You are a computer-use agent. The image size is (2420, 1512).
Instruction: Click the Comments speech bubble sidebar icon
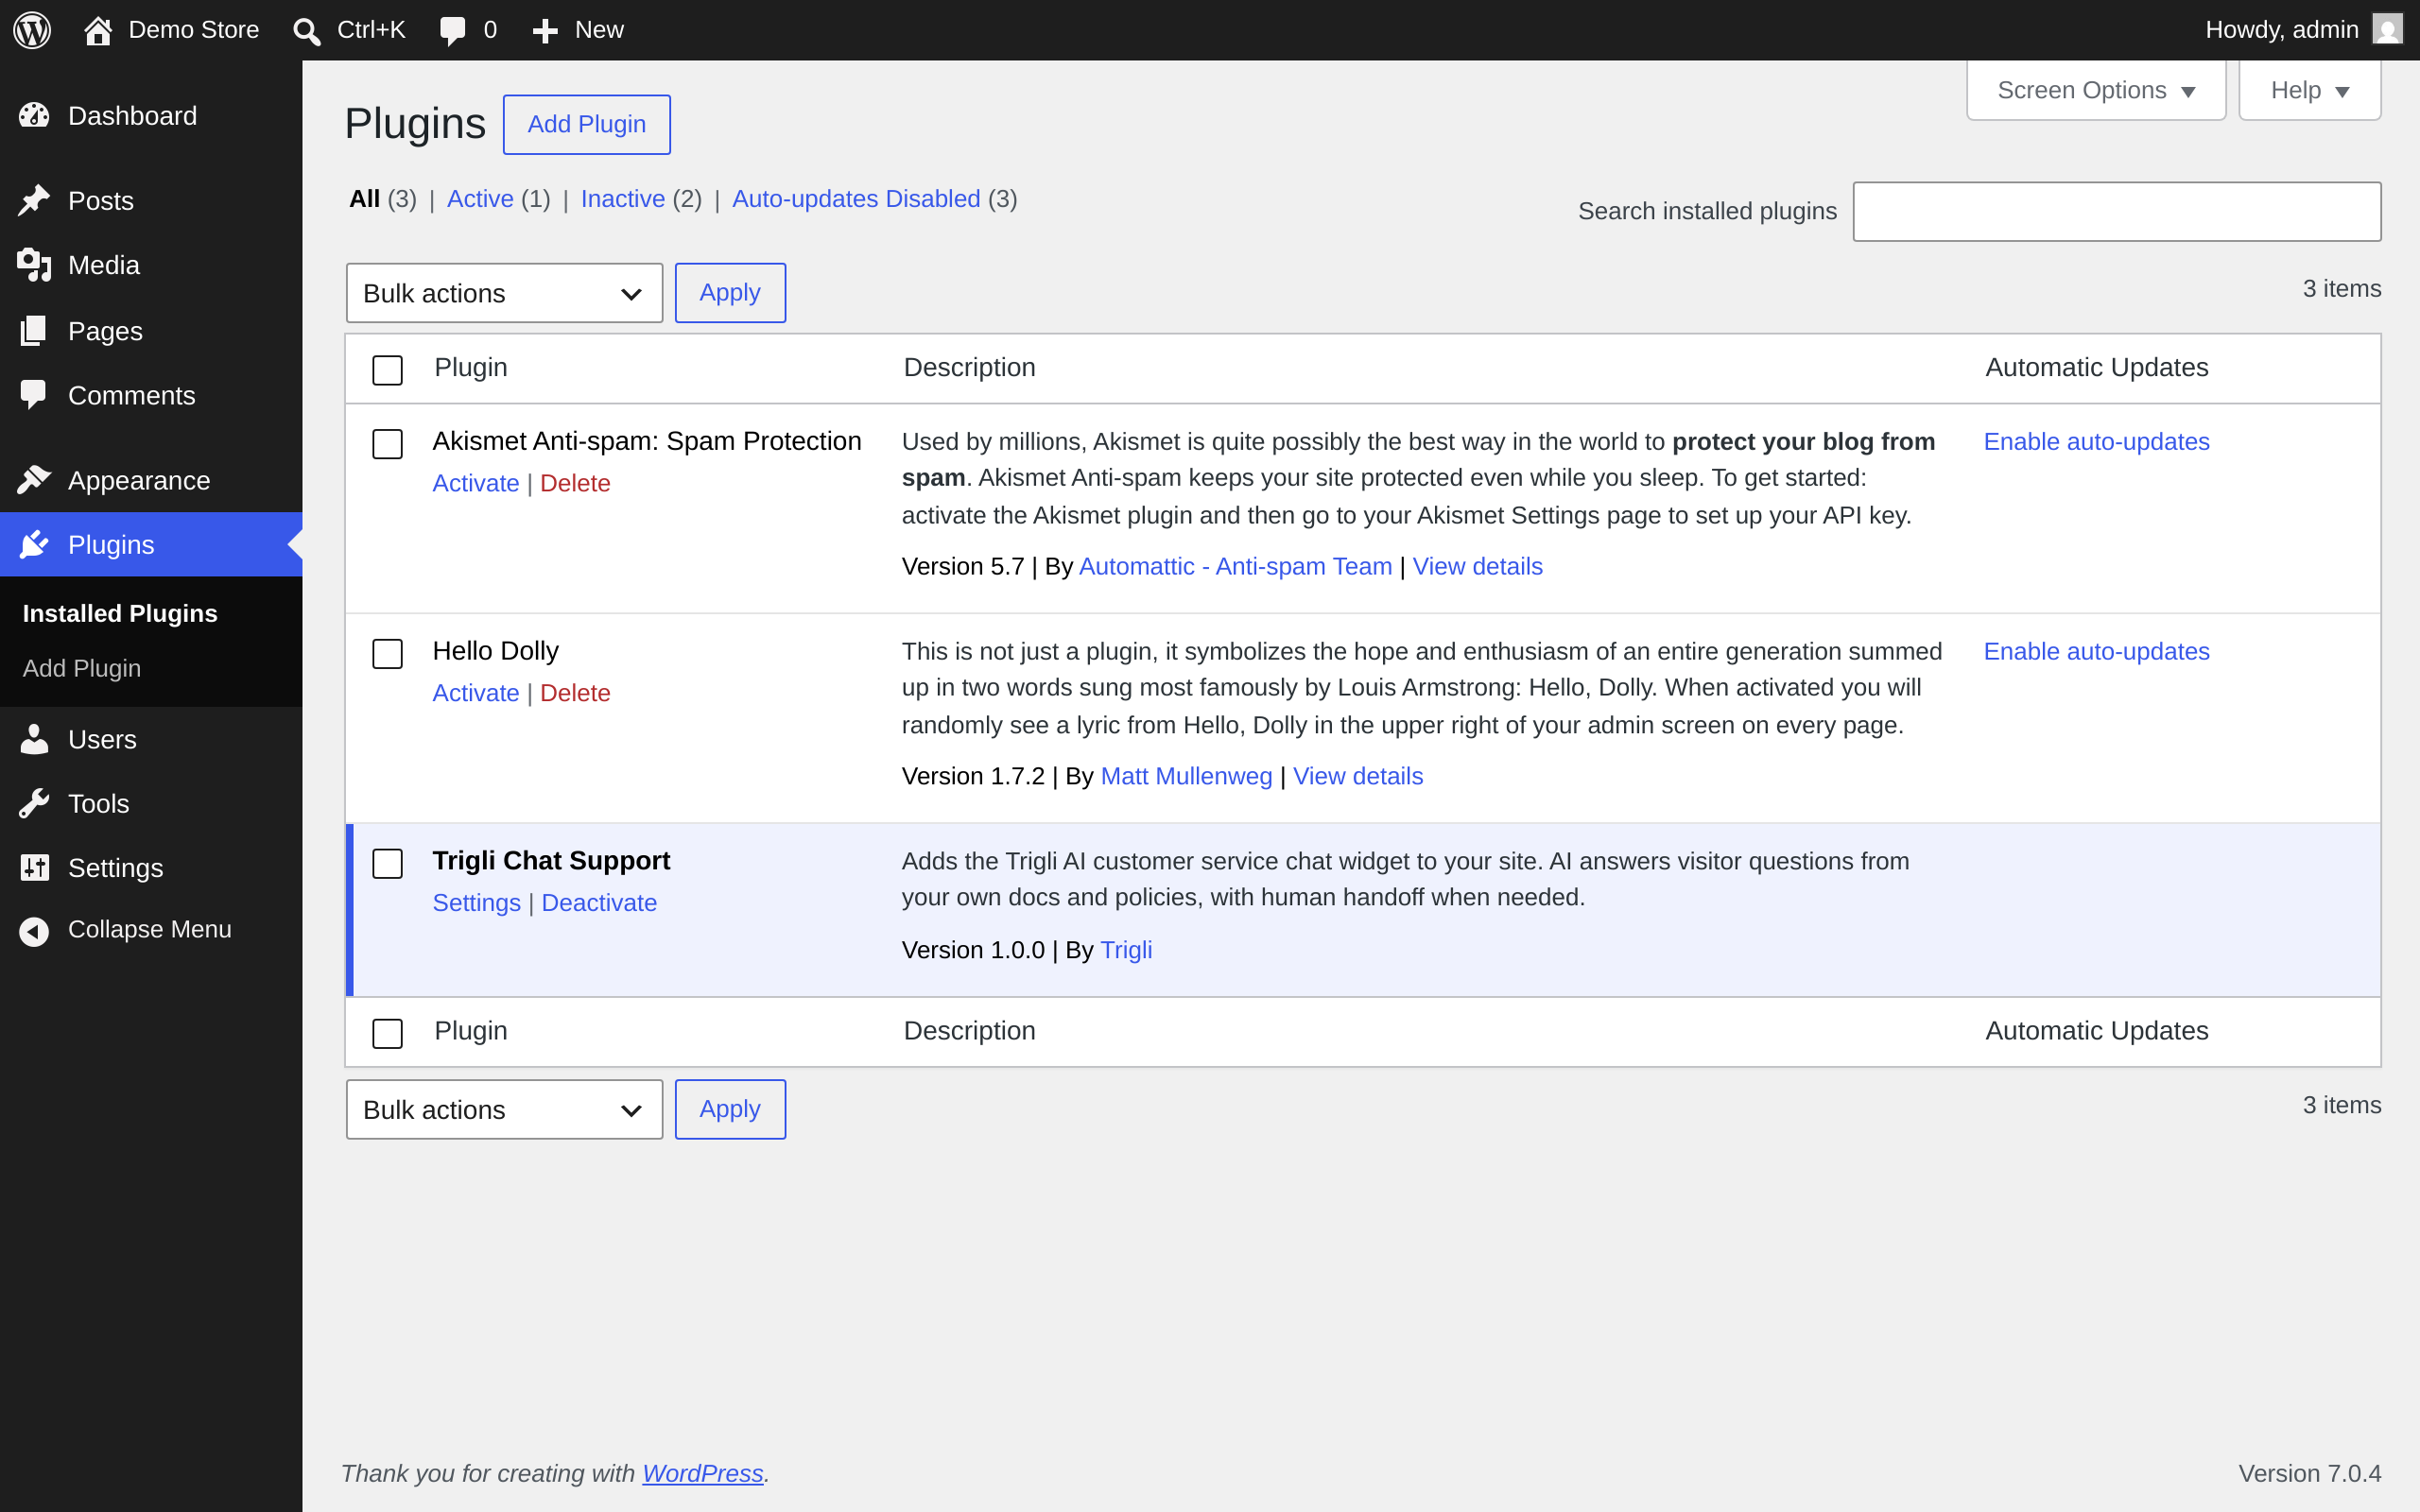(x=34, y=395)
